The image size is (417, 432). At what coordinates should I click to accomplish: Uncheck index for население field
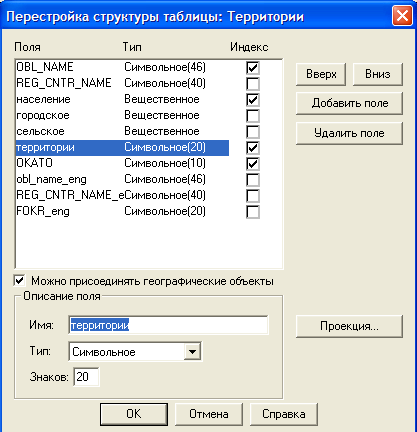[253, 100]
